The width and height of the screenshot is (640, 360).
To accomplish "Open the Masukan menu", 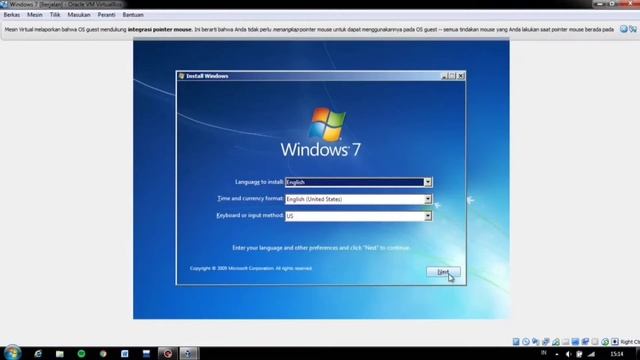I will 79,15.
